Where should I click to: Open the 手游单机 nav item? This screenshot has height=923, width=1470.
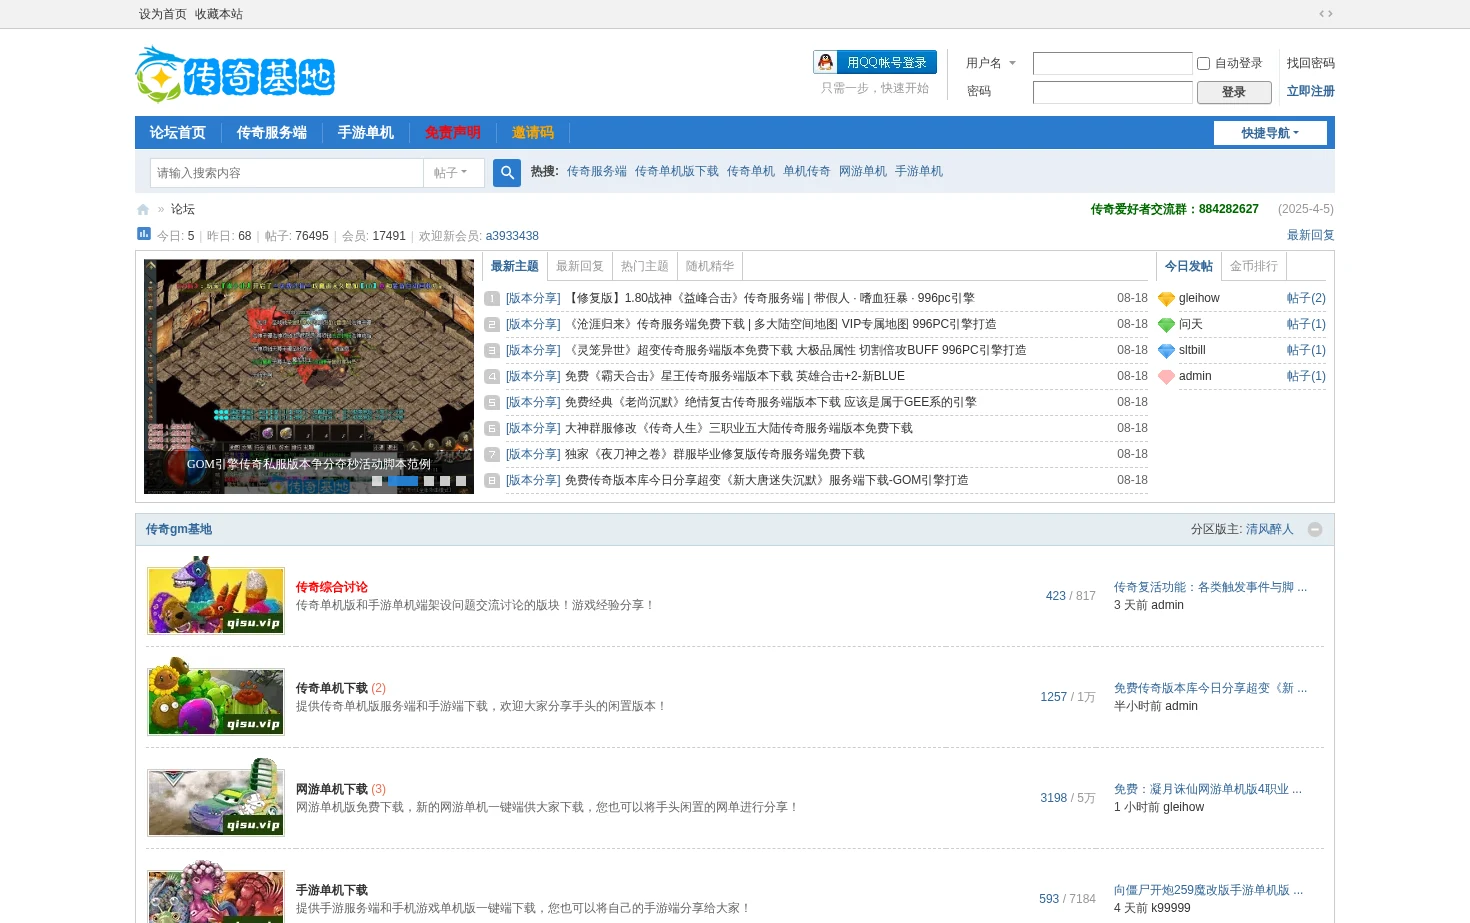click(366, 133)
